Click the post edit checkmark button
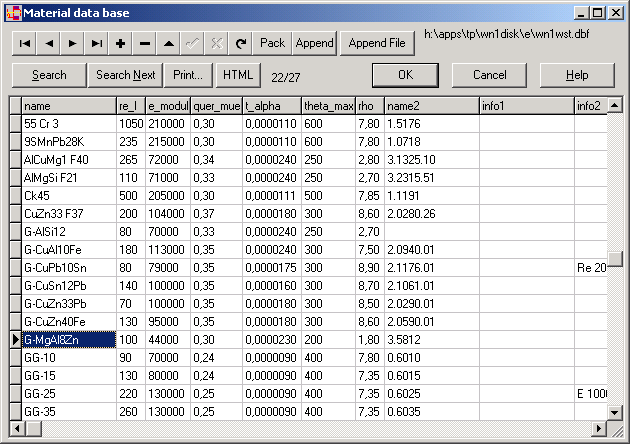The image size is (630, 444). [x=192, y=43]
